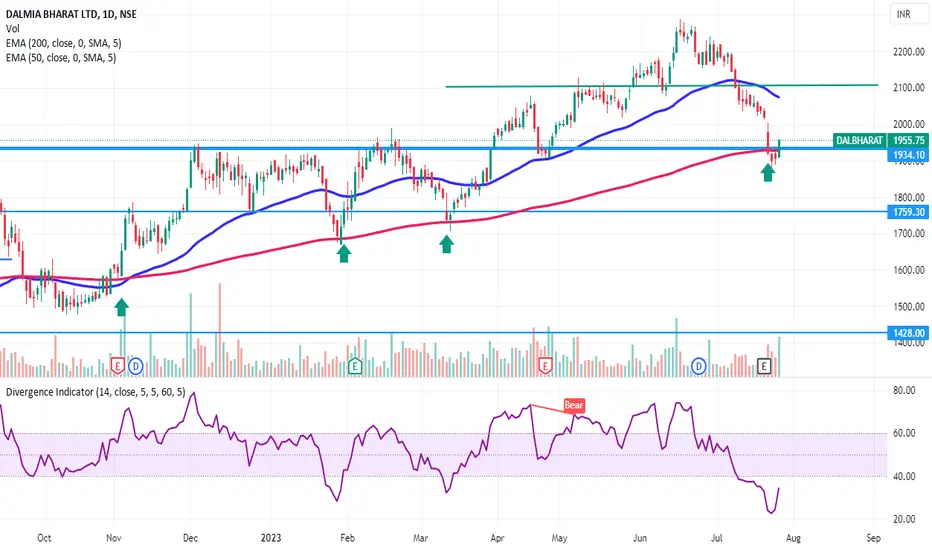Open the green E earnings marker near February

[355, 366]
